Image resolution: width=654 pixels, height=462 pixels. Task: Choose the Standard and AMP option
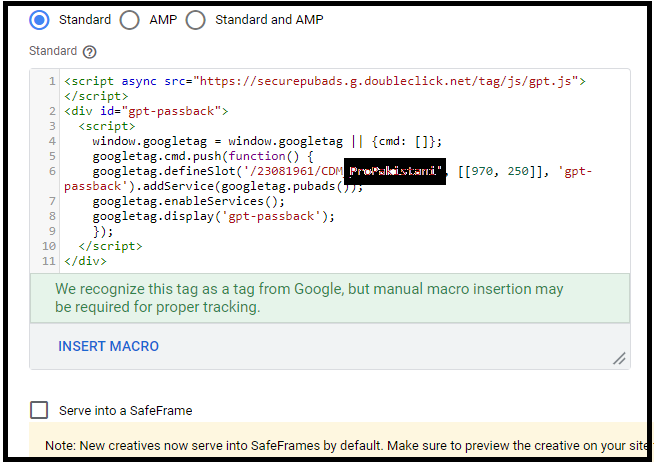pos(196,20)
